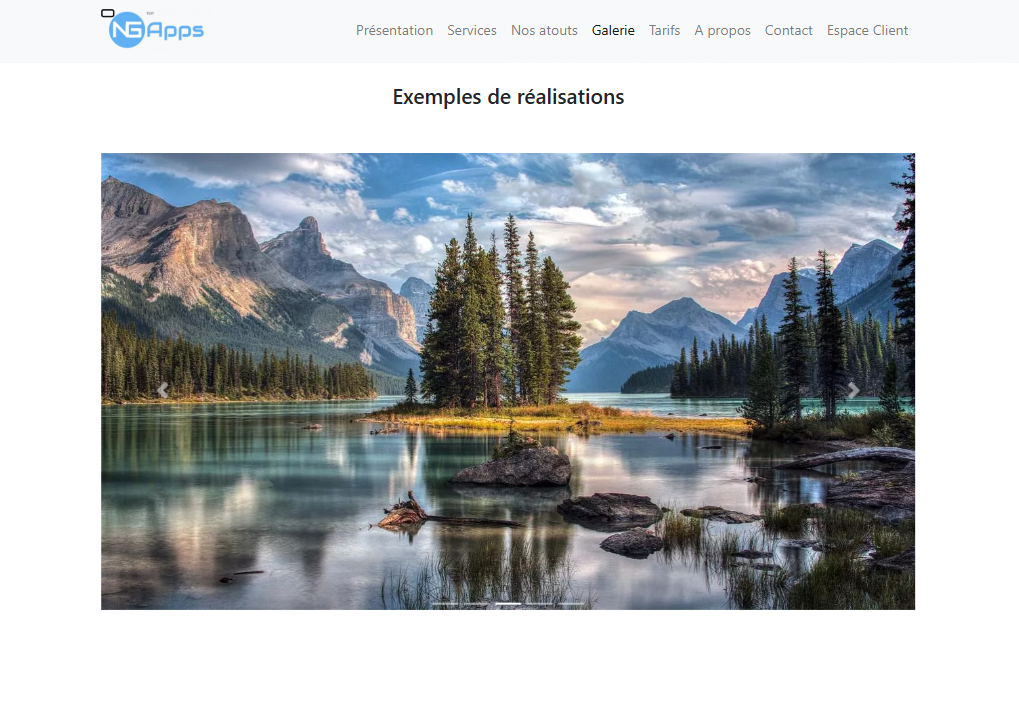
Task: Select fifth carousel slide indicator
Action: tap(570, 604)
